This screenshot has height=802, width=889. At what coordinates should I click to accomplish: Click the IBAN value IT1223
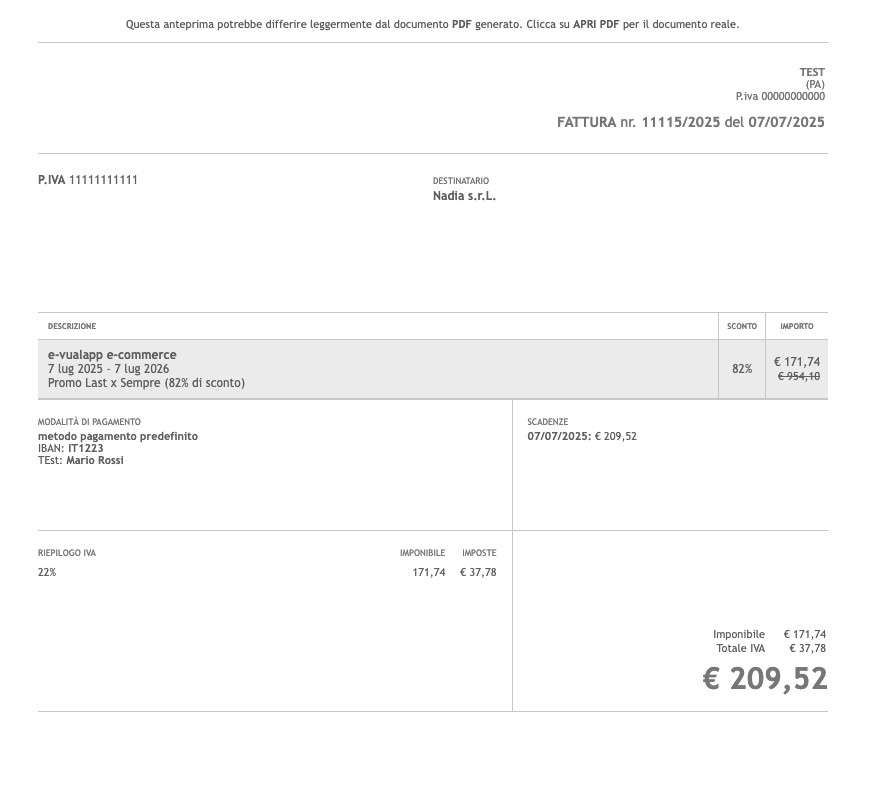point(86,448)
